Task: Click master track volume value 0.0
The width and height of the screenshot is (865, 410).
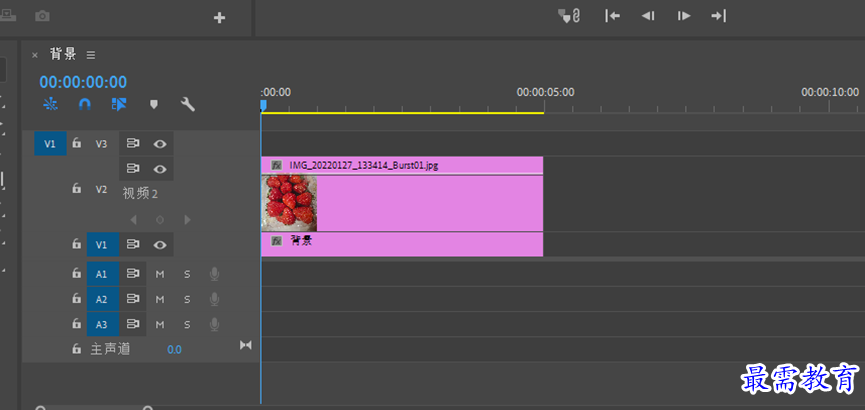Action: click(x=174, y=349)
